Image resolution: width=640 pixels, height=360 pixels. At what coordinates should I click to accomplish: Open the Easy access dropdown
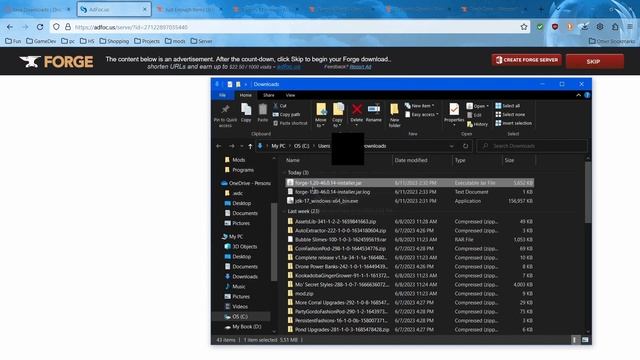(x=422, y=115)
